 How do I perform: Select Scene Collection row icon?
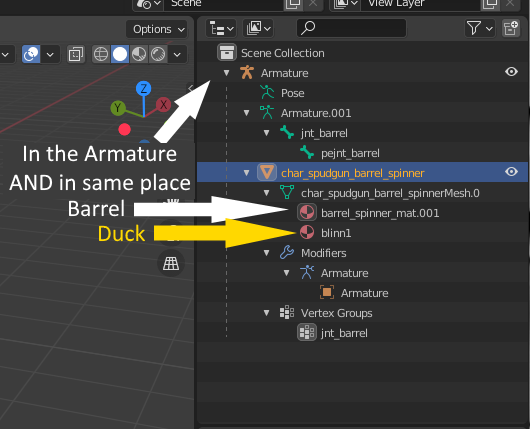tap(227, 52)
